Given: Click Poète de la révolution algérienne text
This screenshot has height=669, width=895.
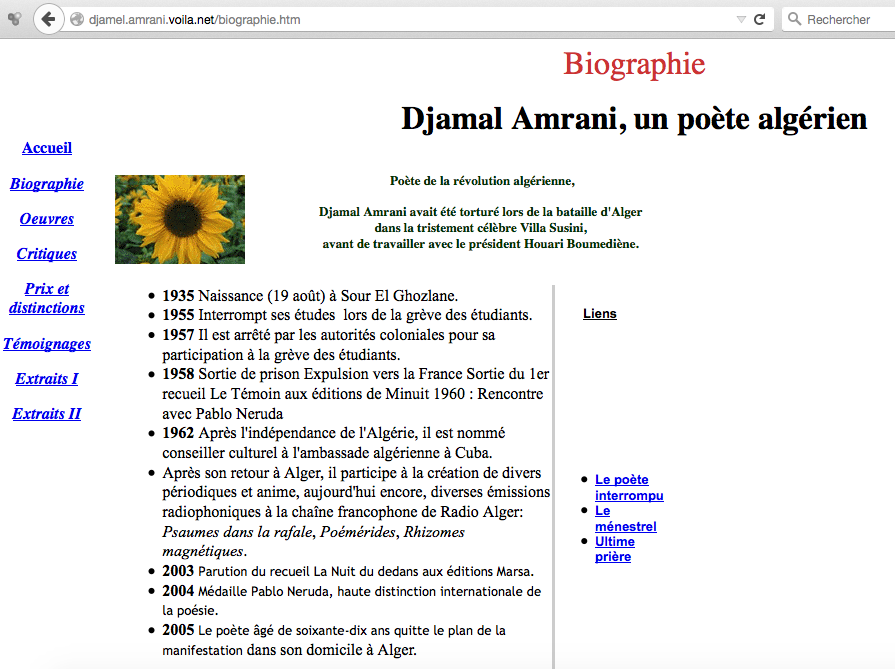Looking at the screenshot, I should pos(482,181).
